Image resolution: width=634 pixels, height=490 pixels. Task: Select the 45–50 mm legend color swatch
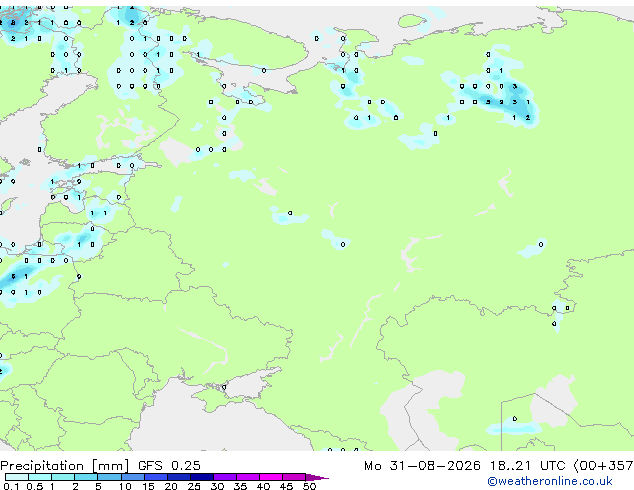(294, 477)
